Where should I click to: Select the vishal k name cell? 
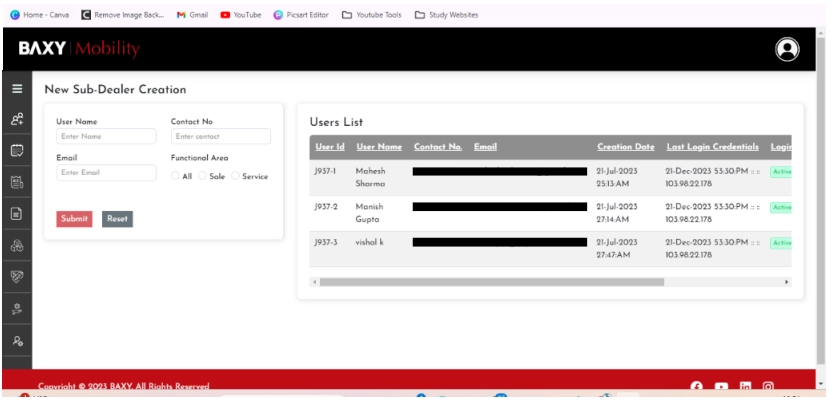[x=370, y=242]
